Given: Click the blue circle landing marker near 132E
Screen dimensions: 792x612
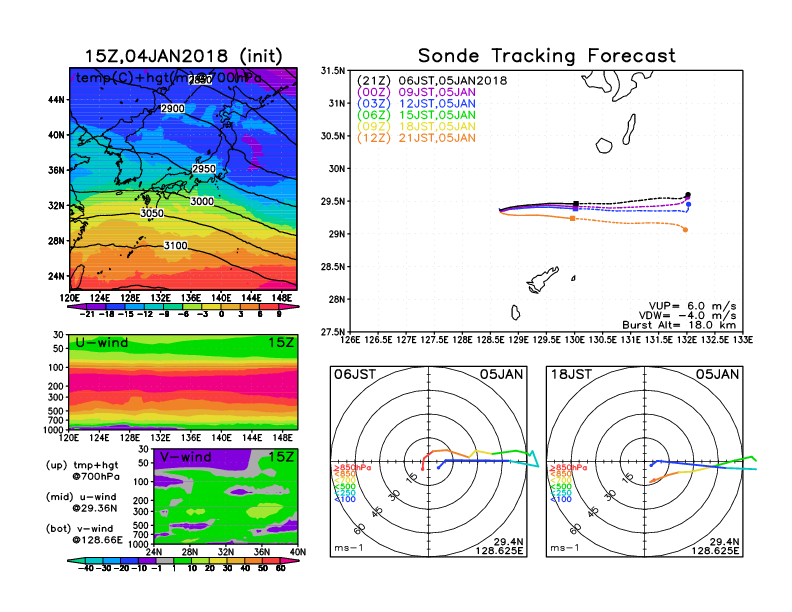Looking at the screenshot, I should [x=688, y=205].
